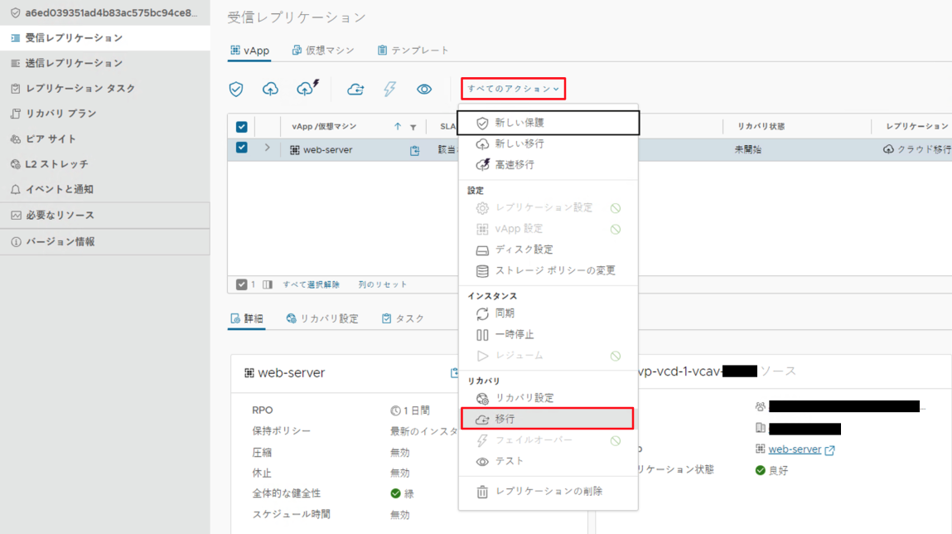Expand the web-server row chevron
952x534 pixels.
click(x=267, y=147)
